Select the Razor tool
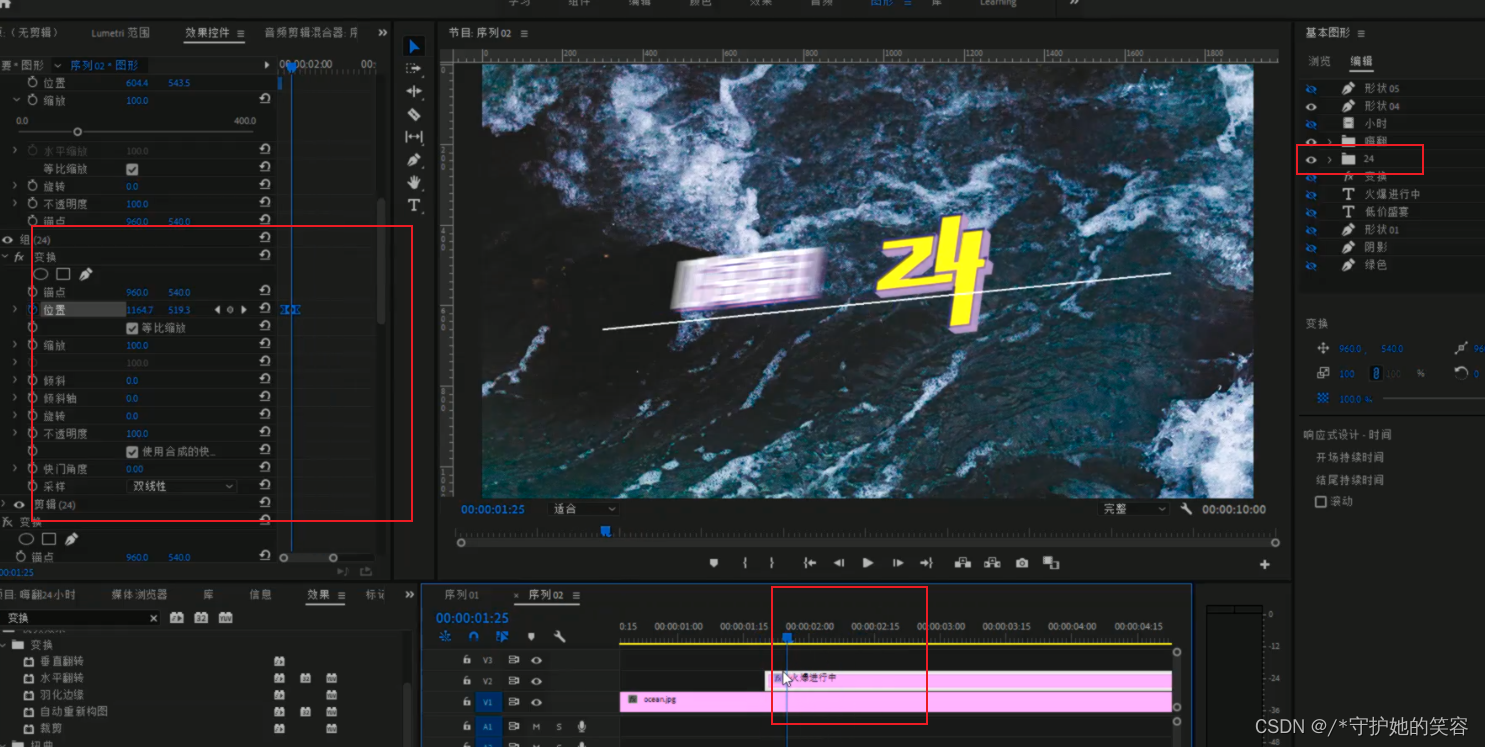The image size is (1485, 747). tap(414, 114)
